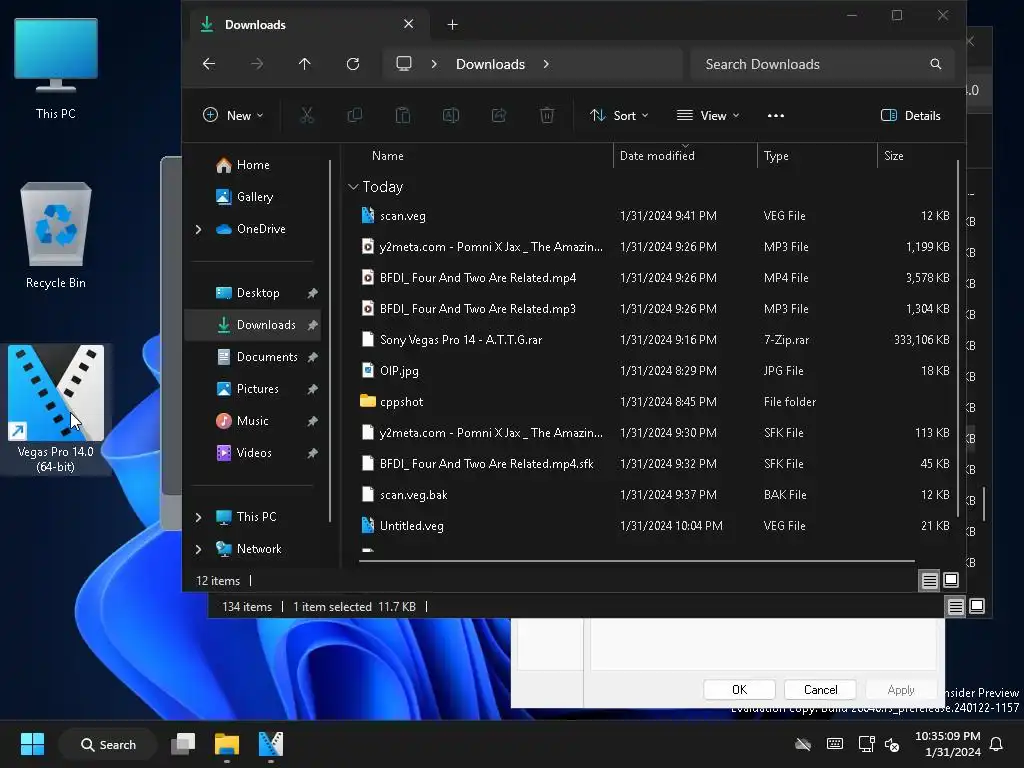
Task: Expand the OneDrive tree node
Action: [x=199, y=229]
